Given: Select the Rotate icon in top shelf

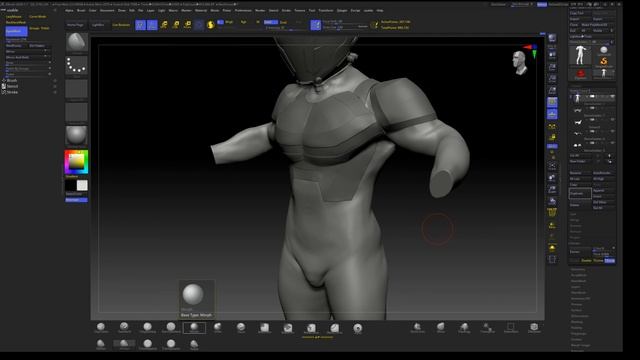Looking at the screenshot, I should pos(188,25).
